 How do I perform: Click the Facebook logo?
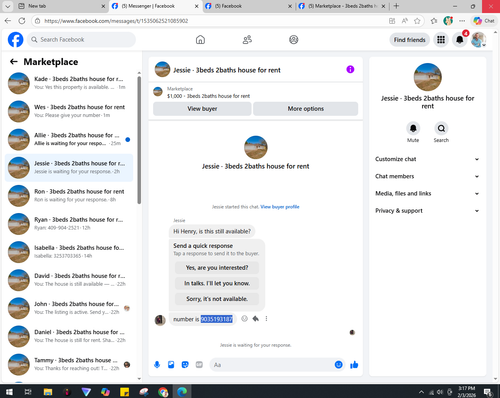pyautogui.click(x=16, y=40)
